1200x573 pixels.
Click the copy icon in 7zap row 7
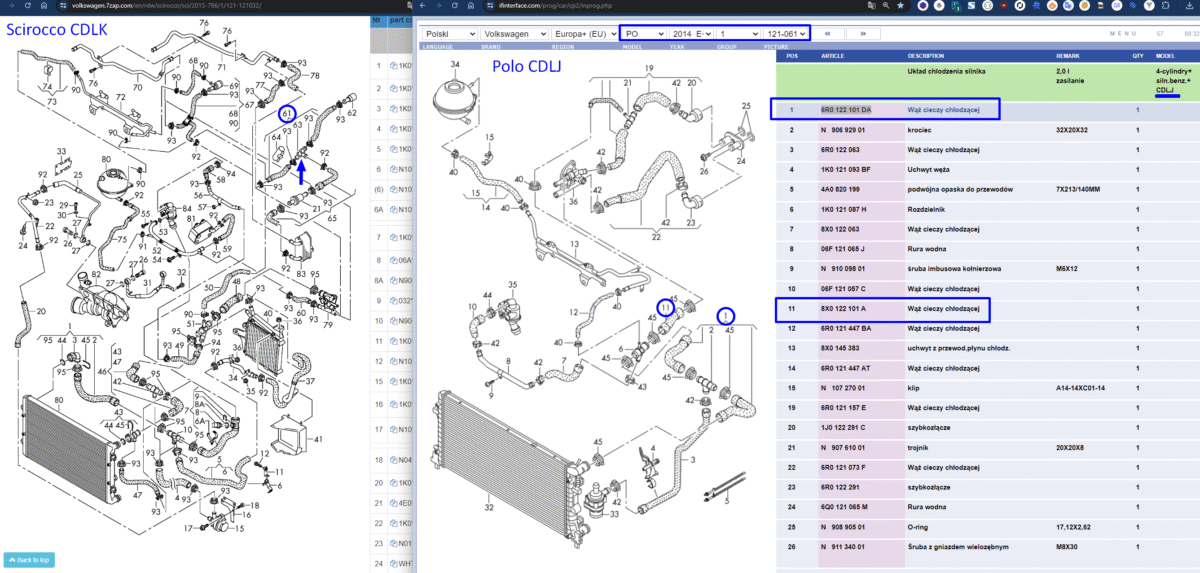point(395,236)
